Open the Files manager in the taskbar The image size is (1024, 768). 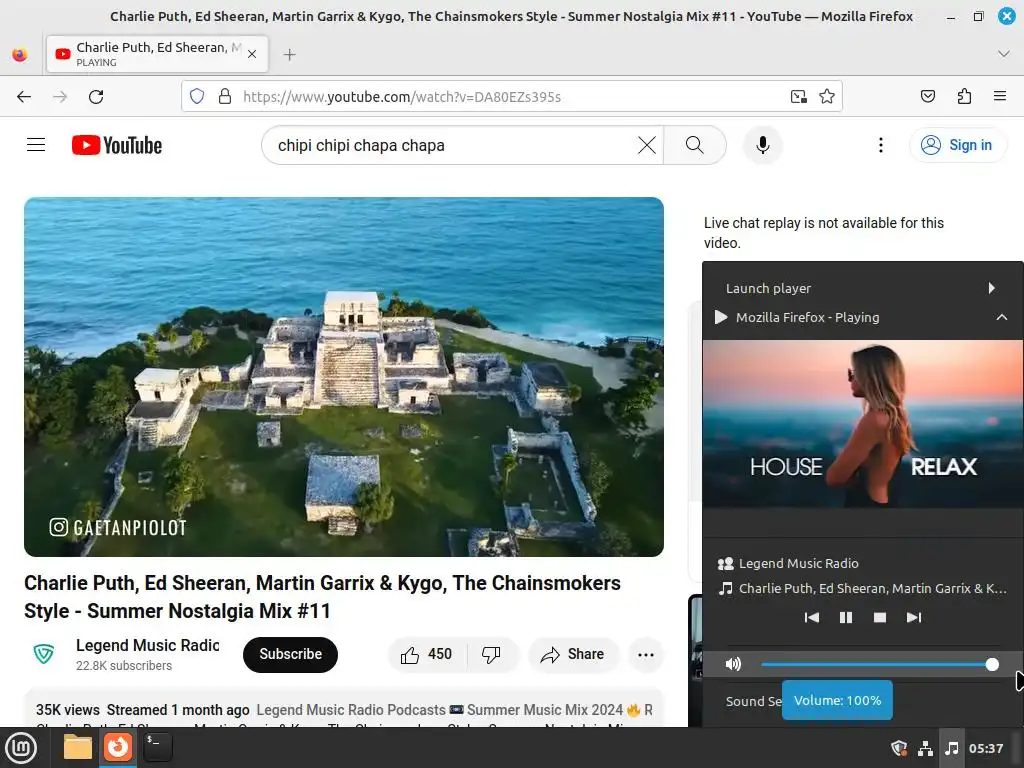coord(78,747)
